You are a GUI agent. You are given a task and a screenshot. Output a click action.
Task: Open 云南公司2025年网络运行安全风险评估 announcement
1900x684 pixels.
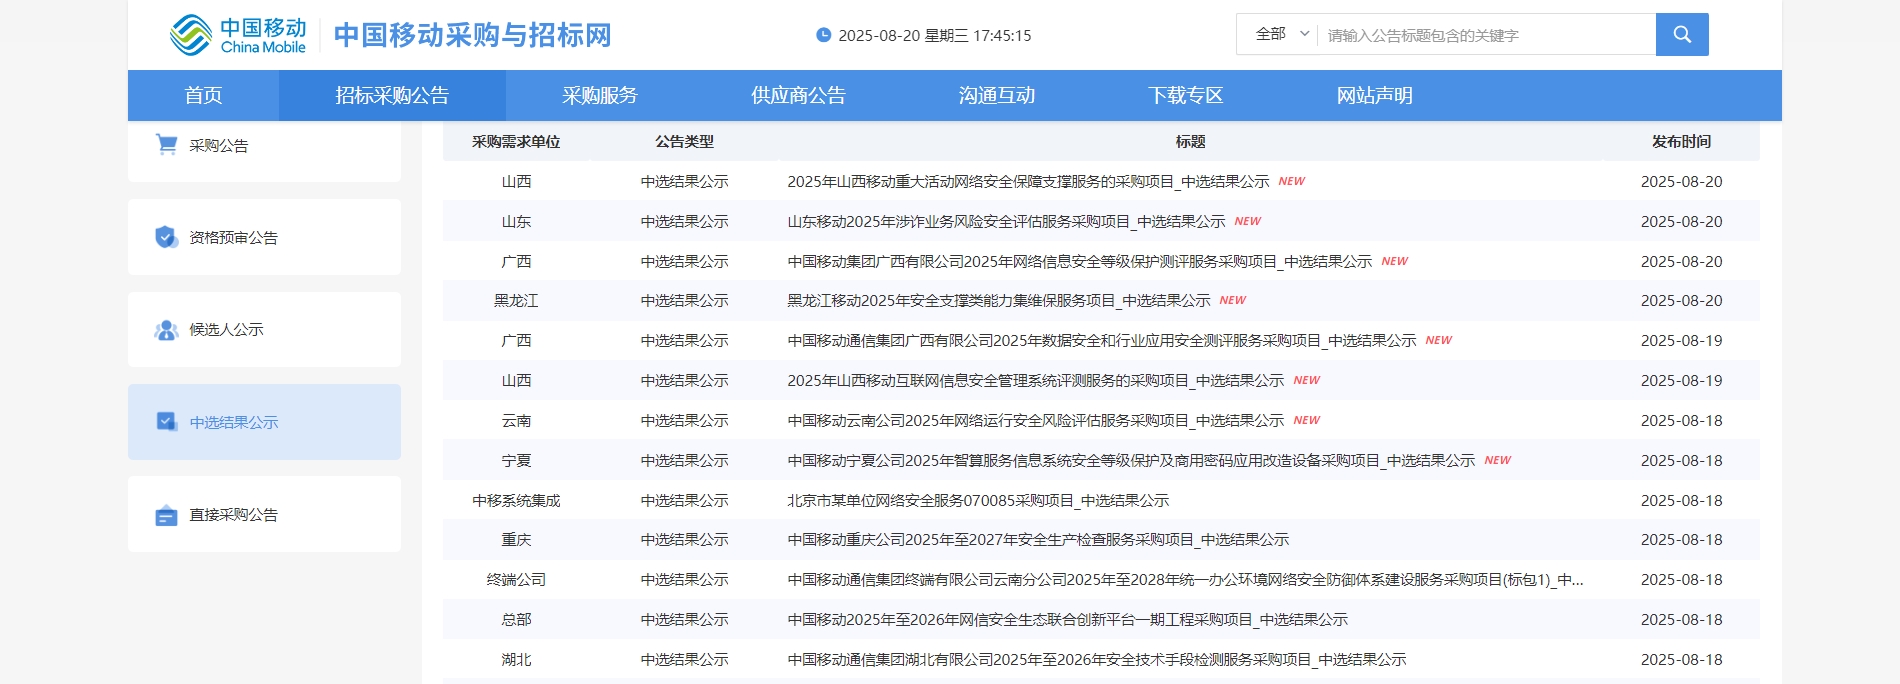point(1036,420)
